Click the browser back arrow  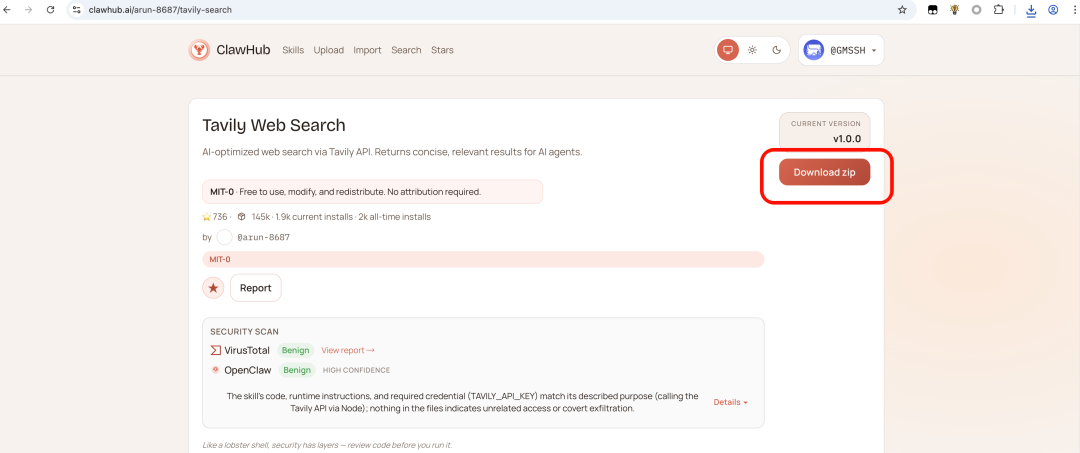pyautogui.click(x=7, y=10)
